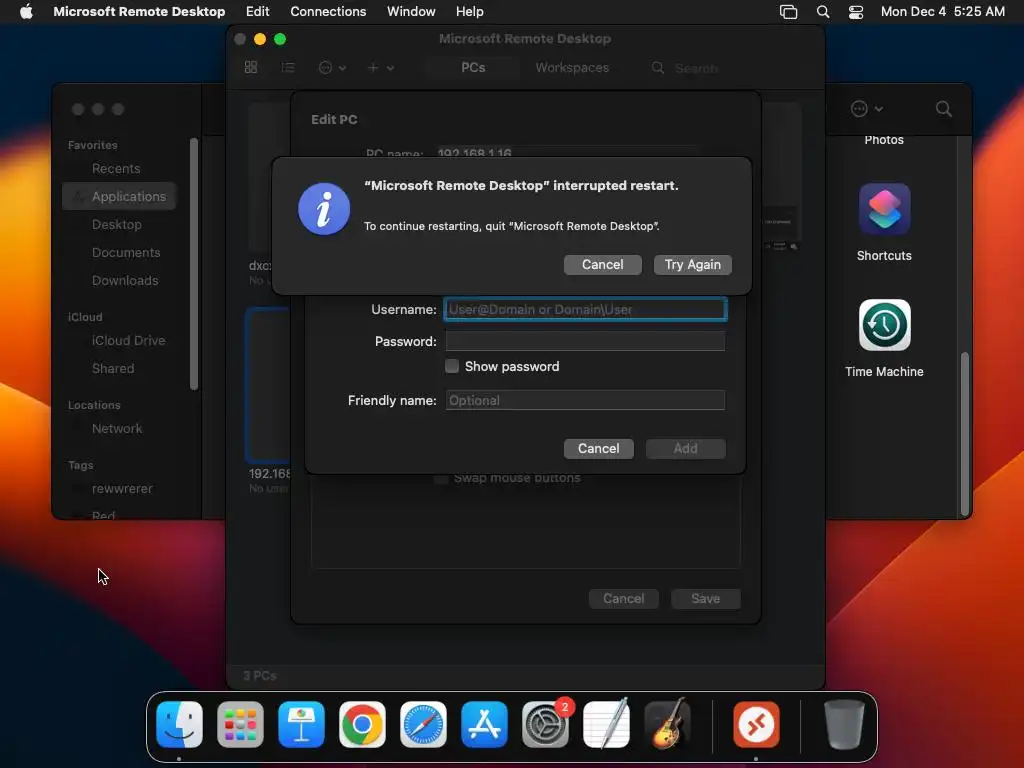Viewport: 1024px width, 768px height.
Task: Open the Help menu
Action: coord(470,12)
